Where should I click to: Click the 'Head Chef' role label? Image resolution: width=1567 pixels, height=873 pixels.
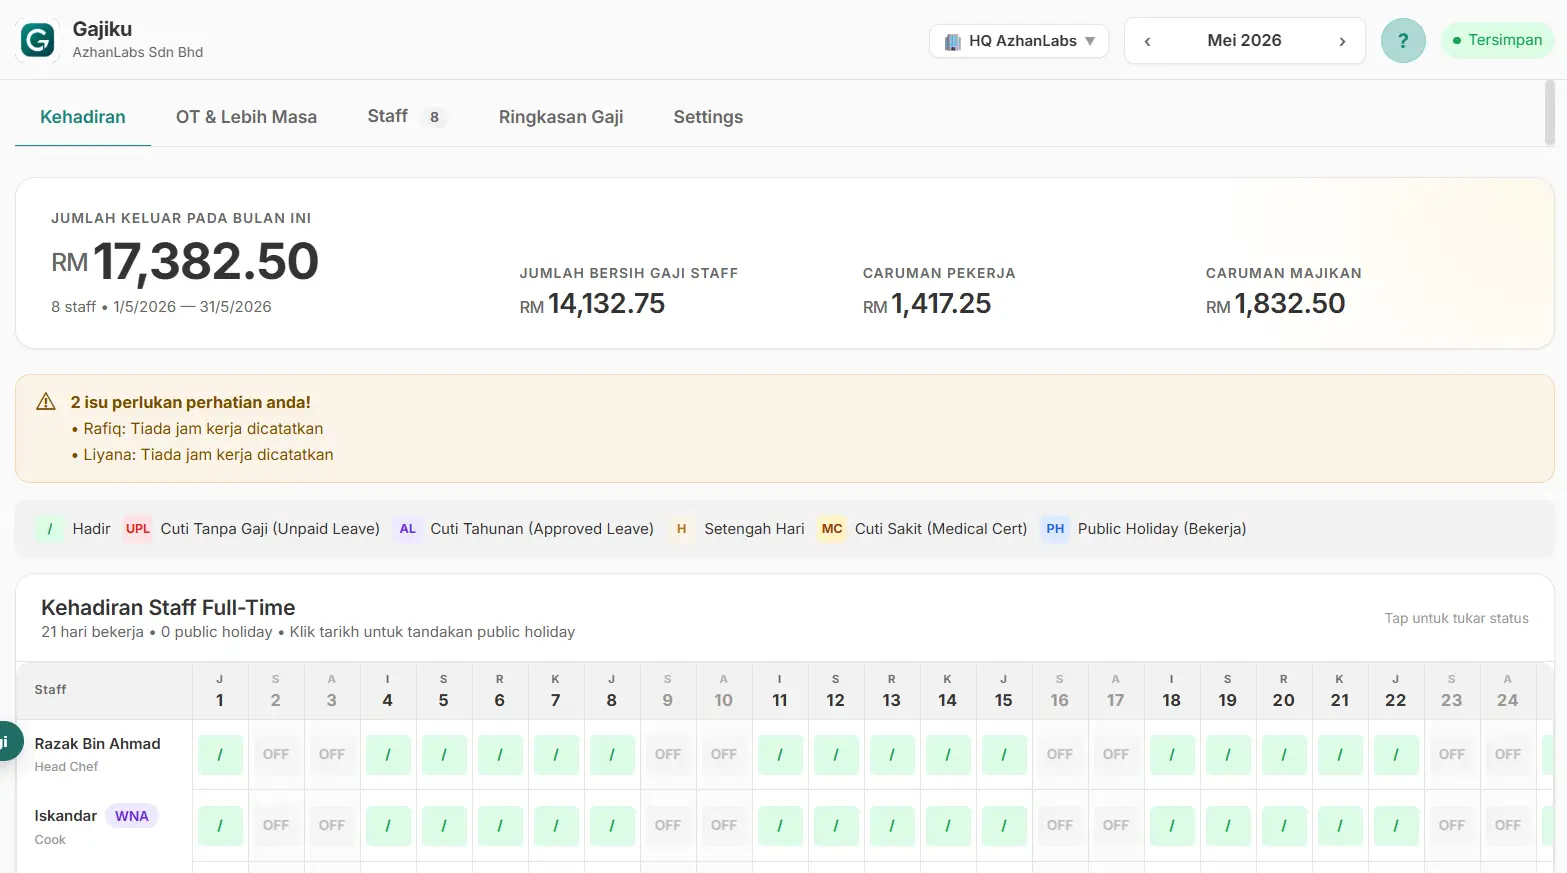point(66,767)
